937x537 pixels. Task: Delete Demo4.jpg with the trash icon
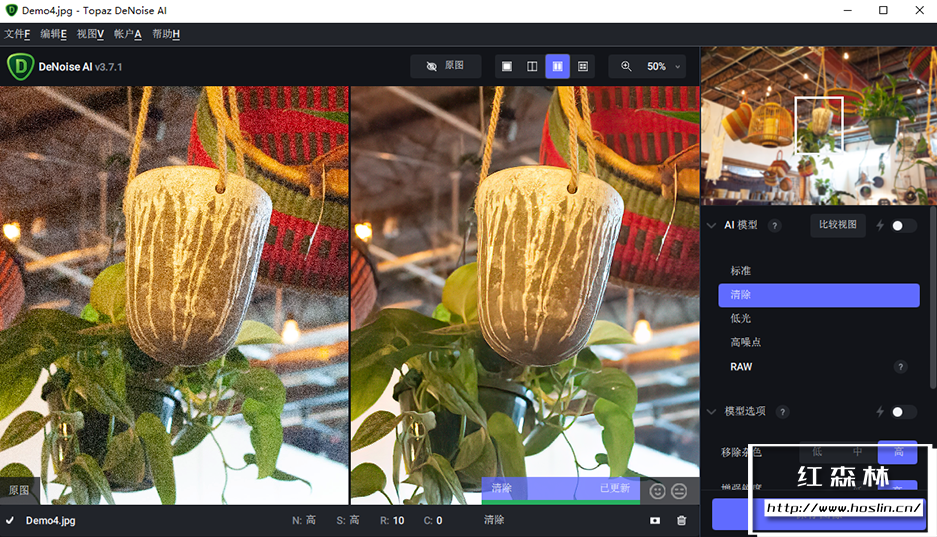pos(681,520)
